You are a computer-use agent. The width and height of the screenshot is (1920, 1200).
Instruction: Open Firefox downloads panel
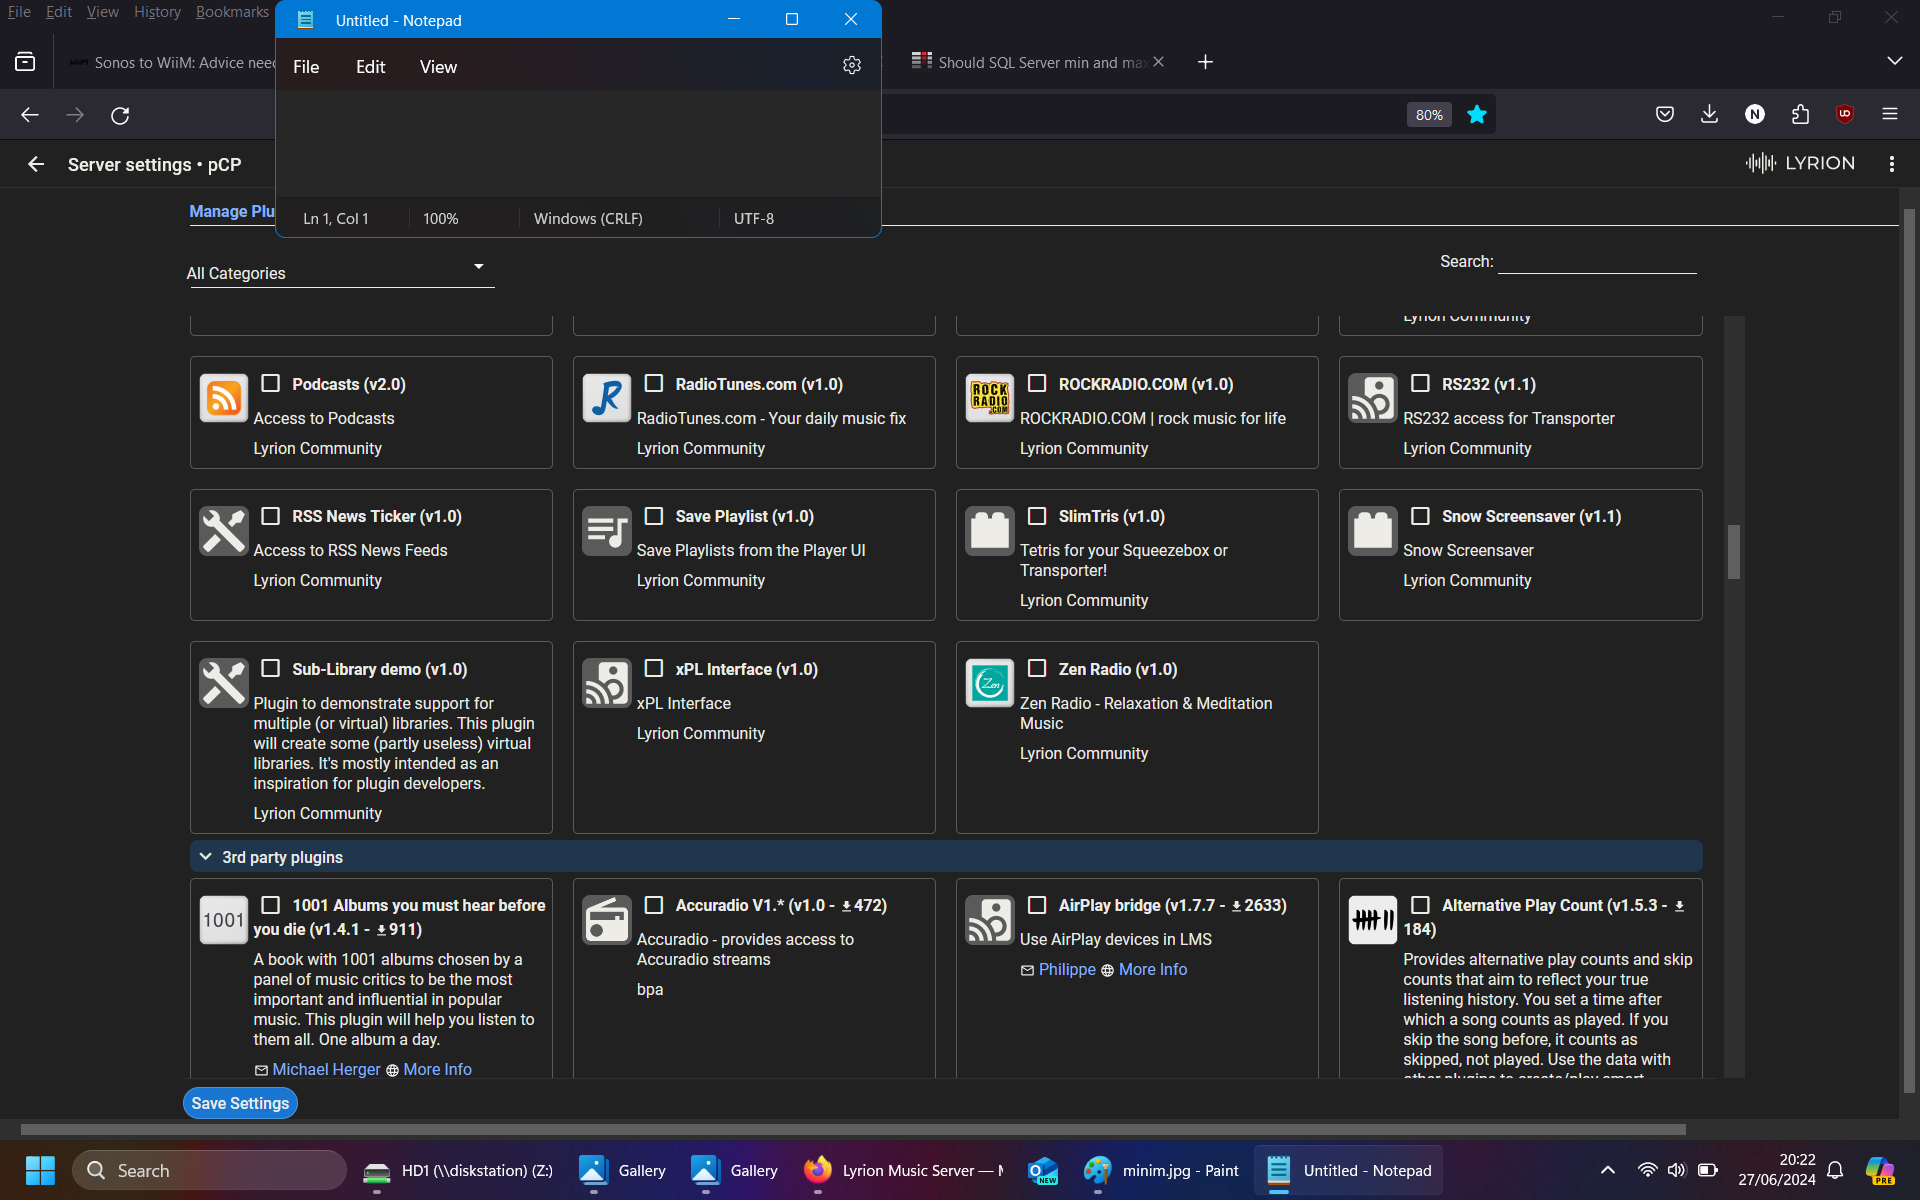point(1709,114)
